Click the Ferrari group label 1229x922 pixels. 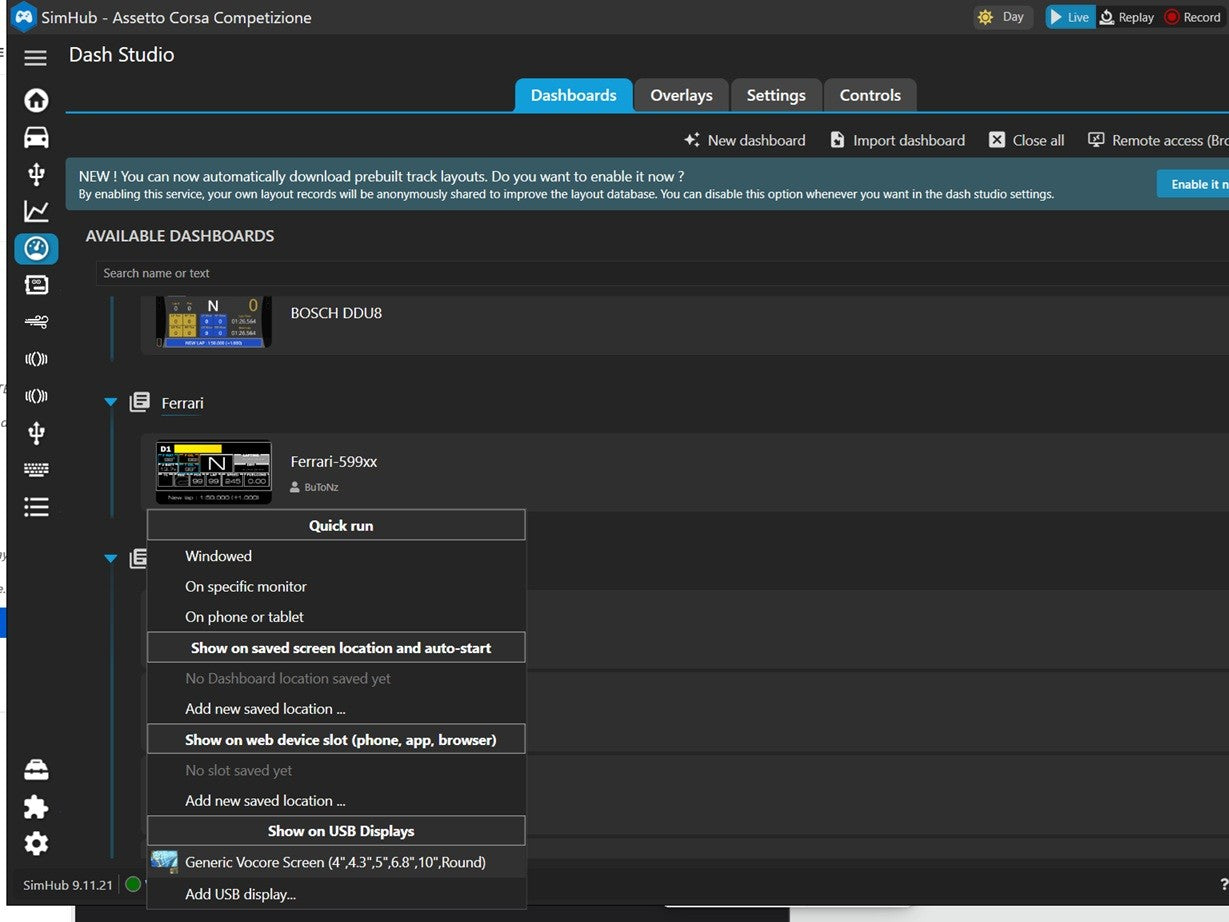pyautogui.click(x=182, y=403)
